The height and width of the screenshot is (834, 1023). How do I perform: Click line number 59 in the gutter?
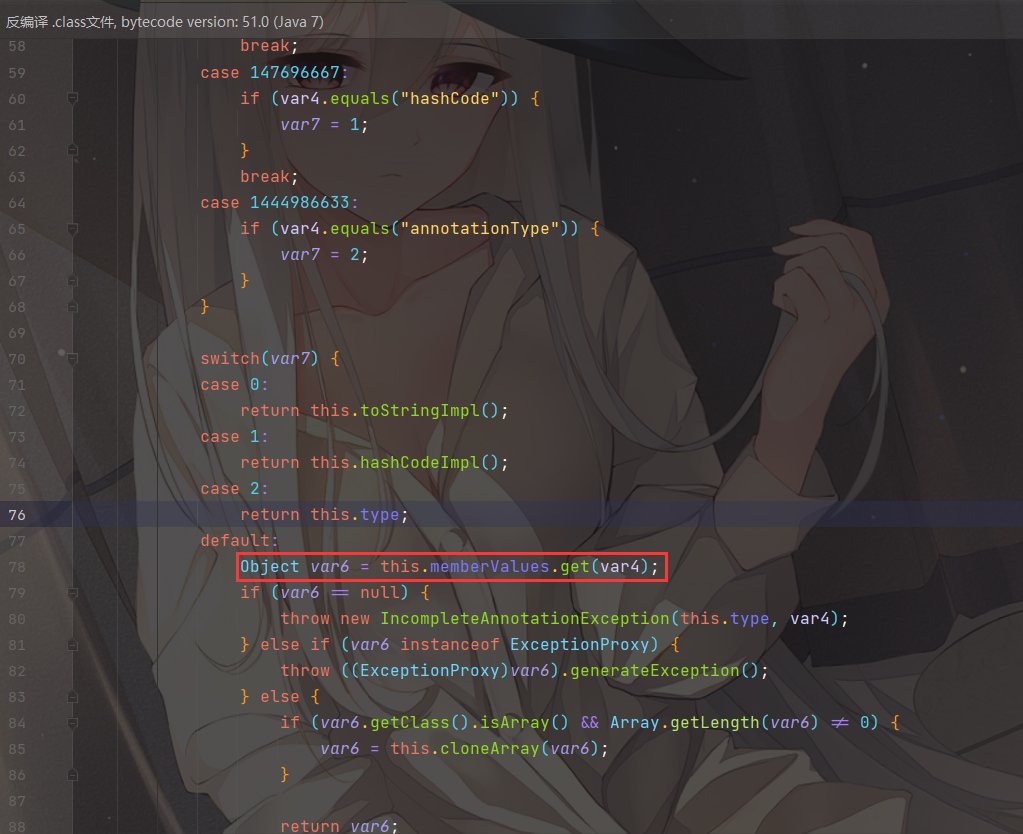[17, 73]
